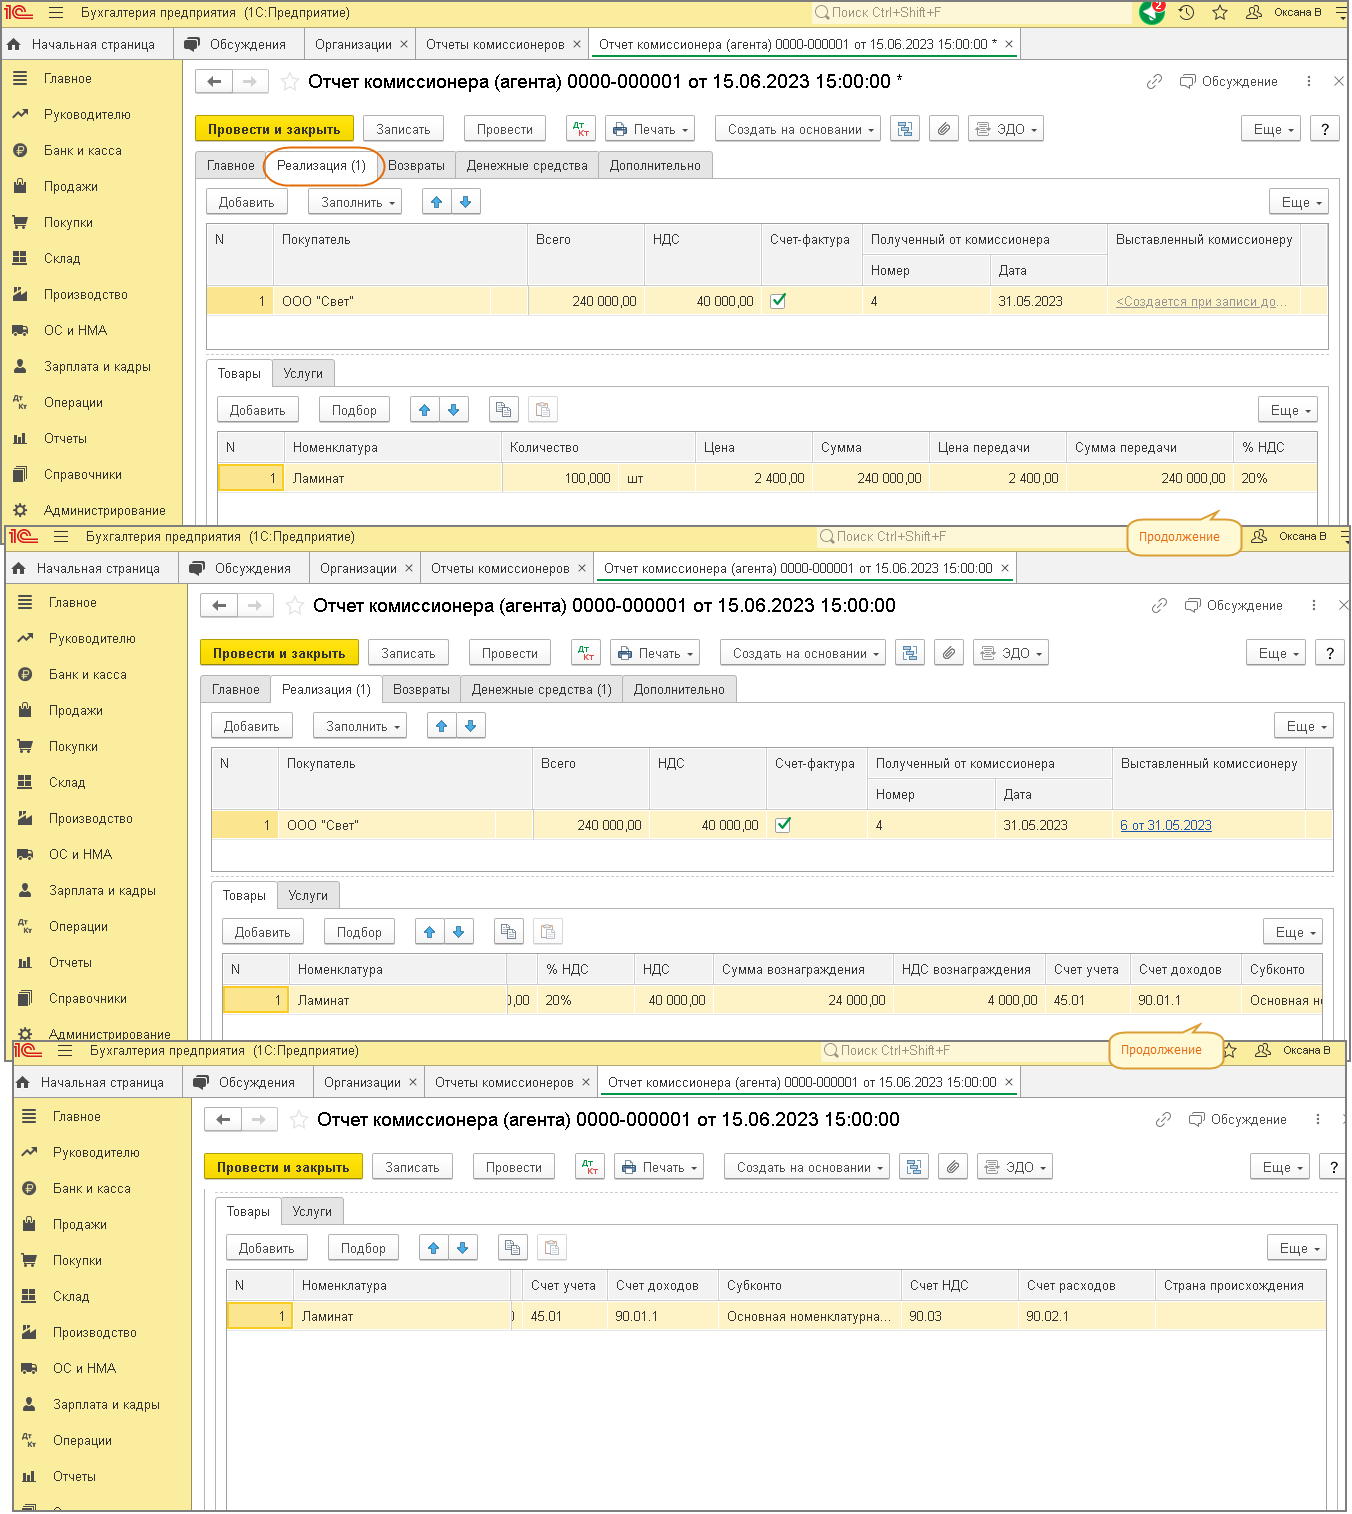Toggle Счет-фактура checkbox for ООО Свет, middle window
1352x1514 pixels.
click(783, 825)
